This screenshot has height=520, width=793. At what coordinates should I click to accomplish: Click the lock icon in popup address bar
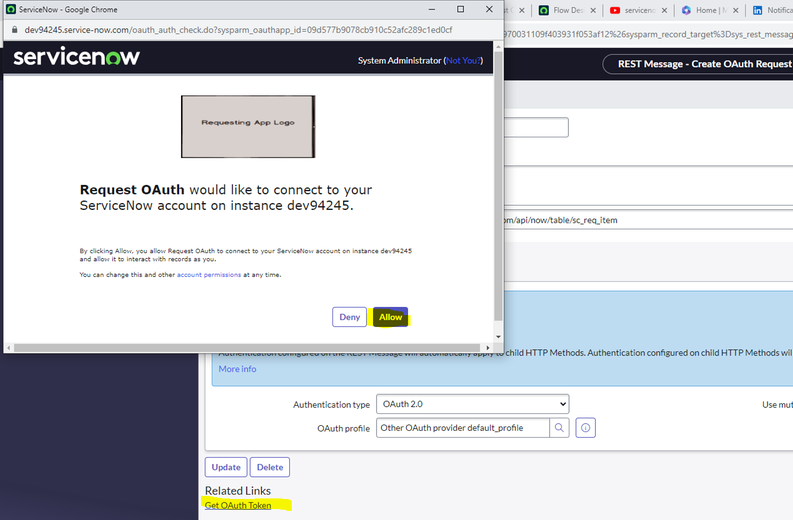coord(14,30)
